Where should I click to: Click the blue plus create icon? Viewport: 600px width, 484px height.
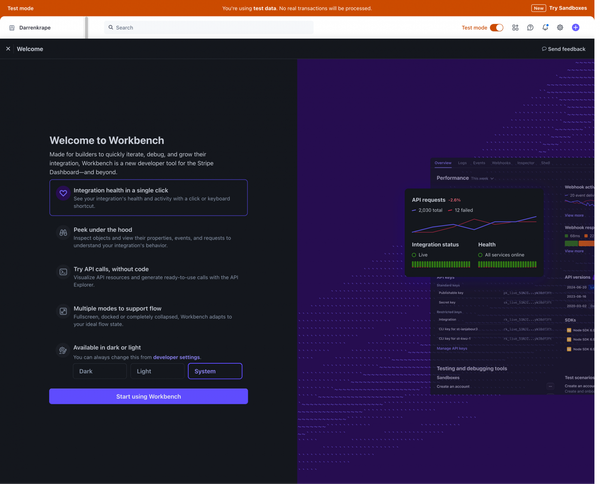pyautogui.click(x=576, y=28)
